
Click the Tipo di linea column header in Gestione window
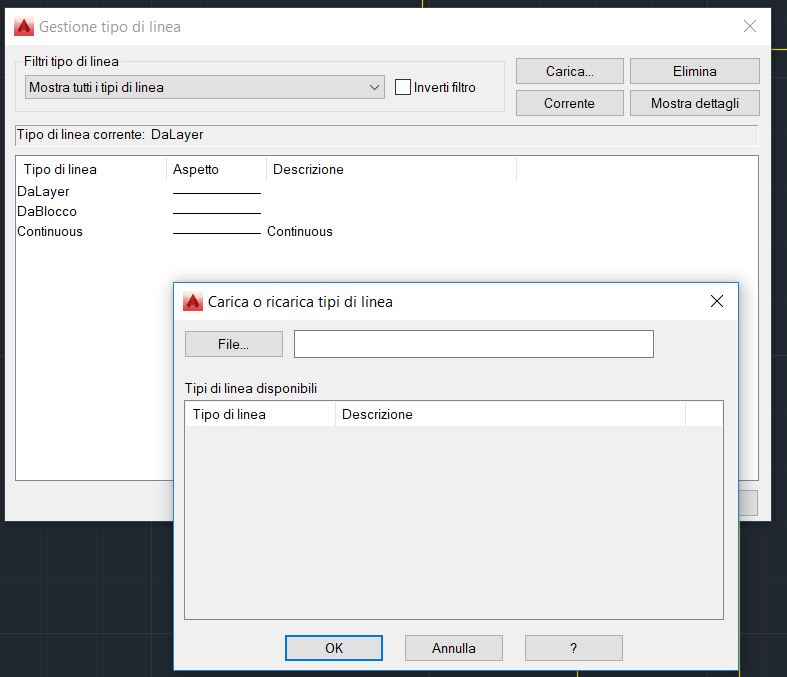[91, 170]
